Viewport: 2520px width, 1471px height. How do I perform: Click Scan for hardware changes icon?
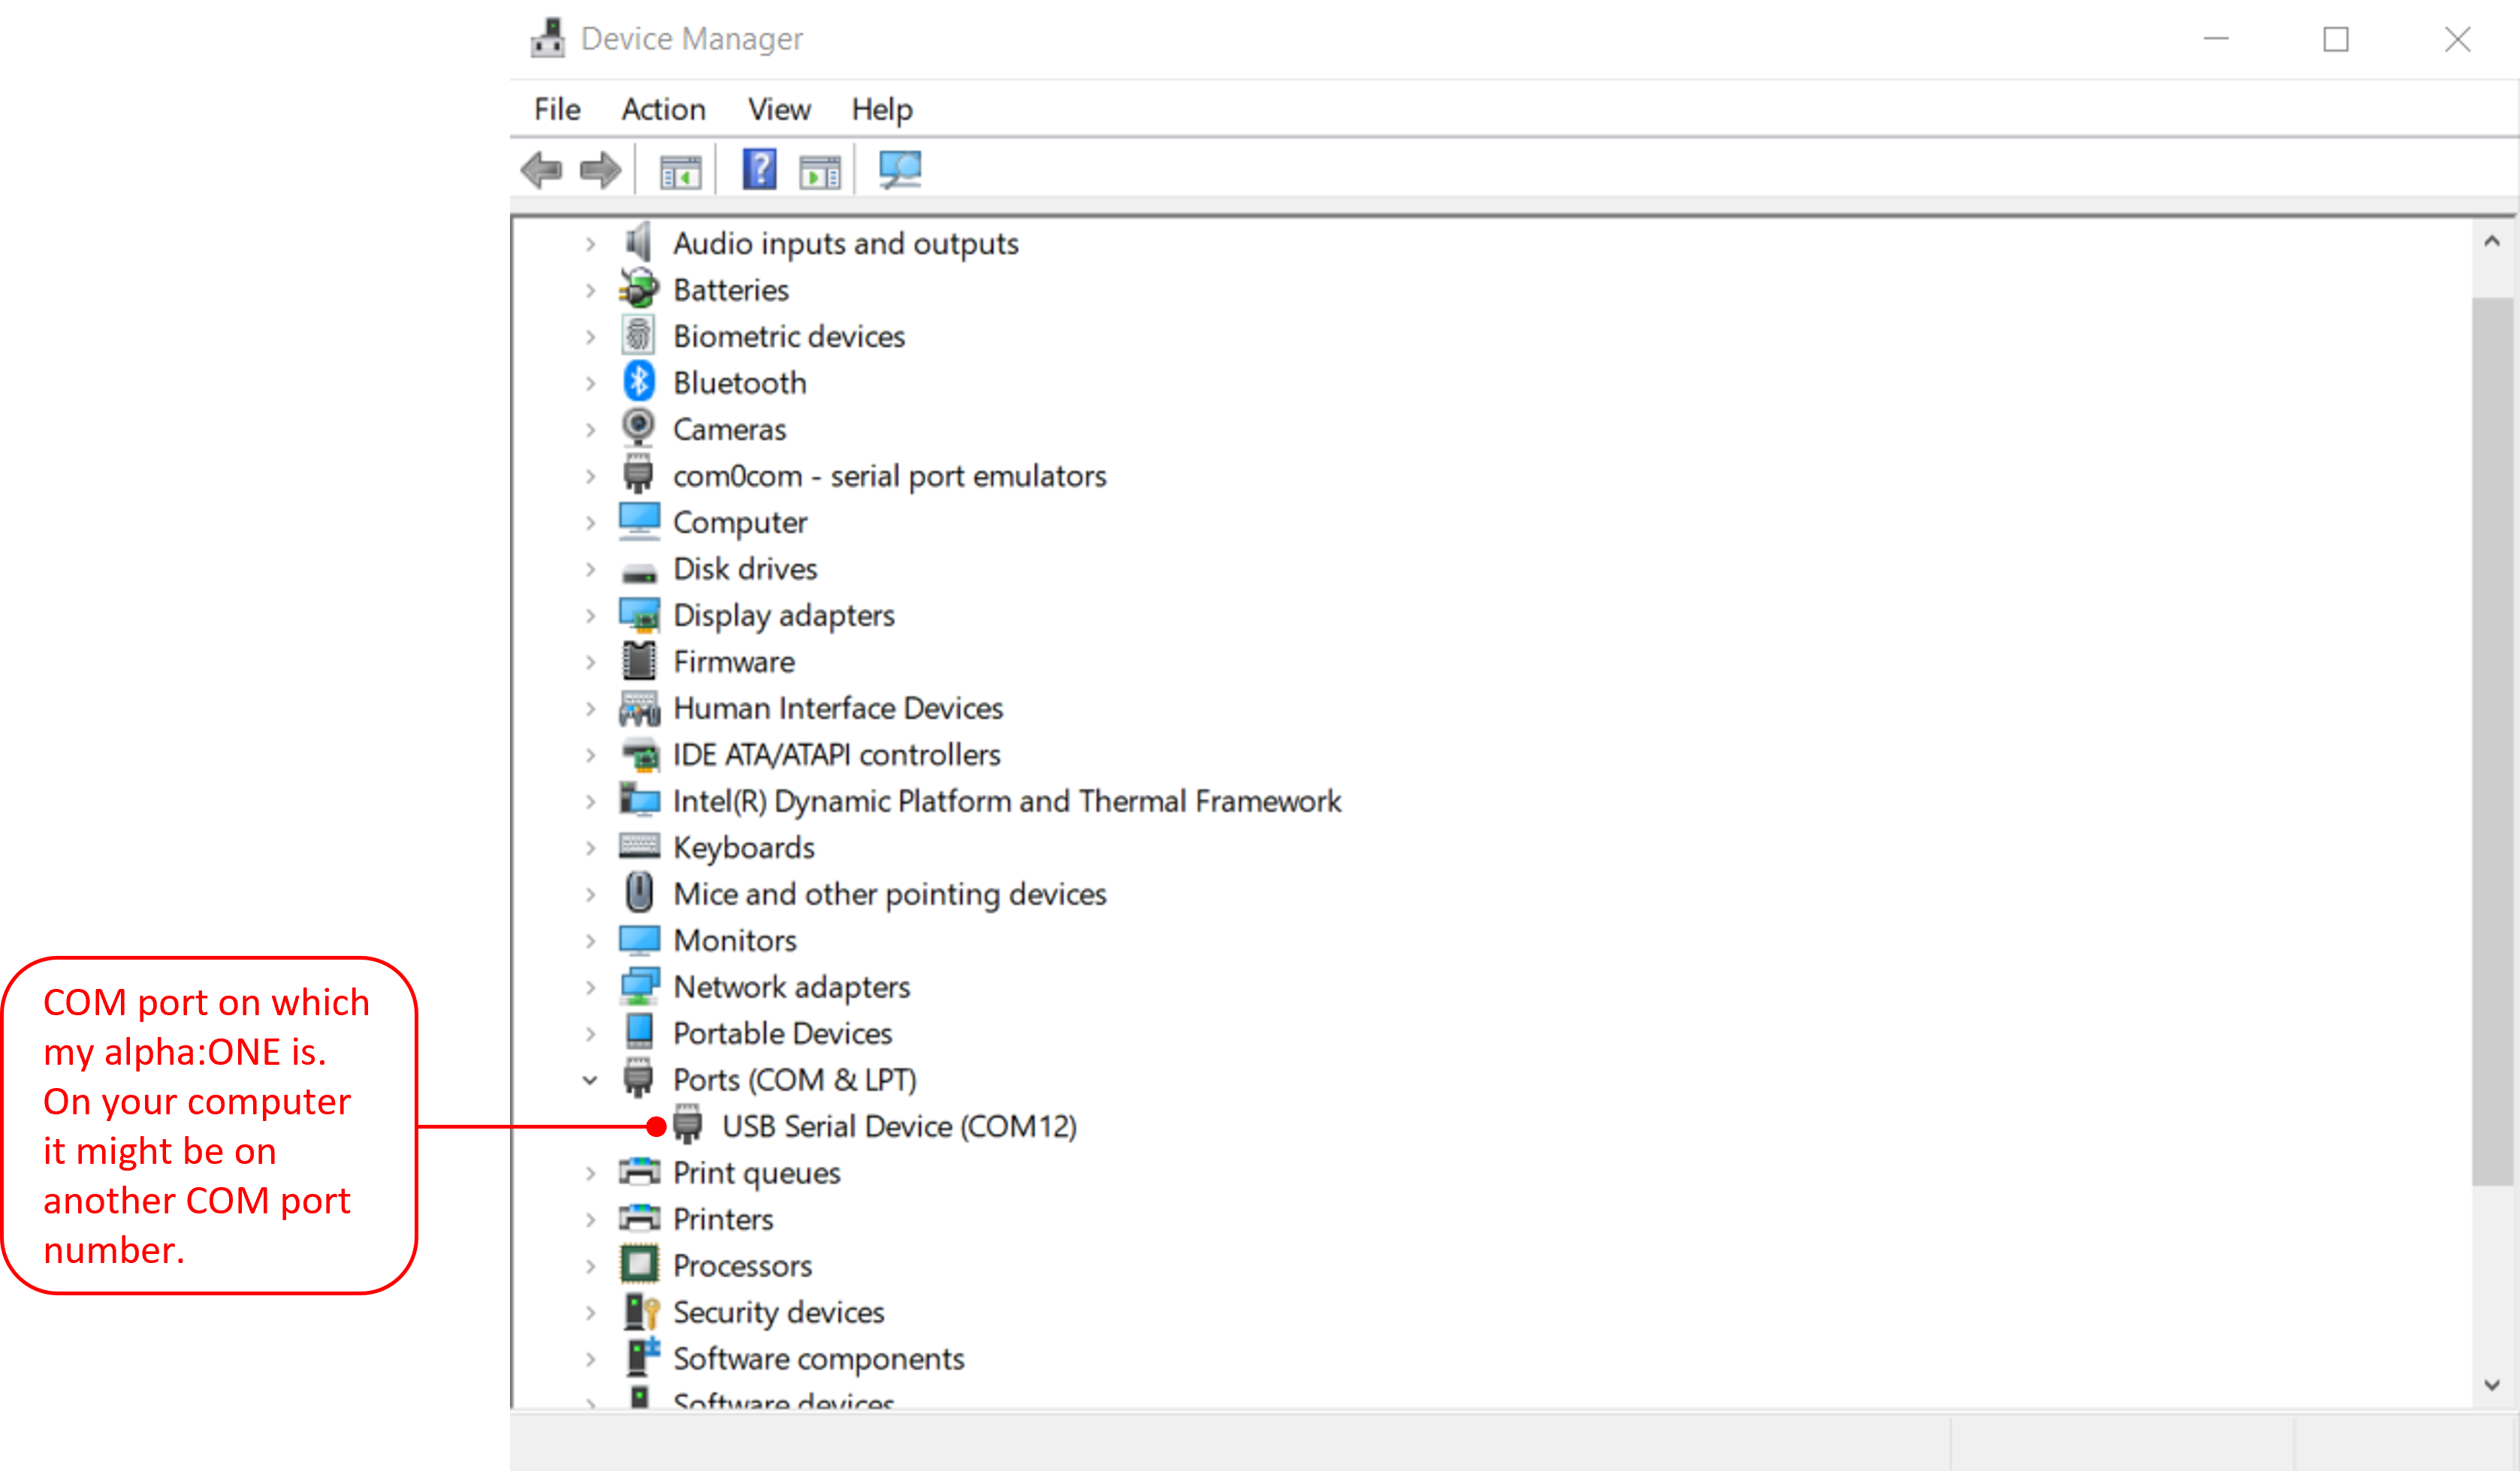pyautogui.click(x=899, y=170)
